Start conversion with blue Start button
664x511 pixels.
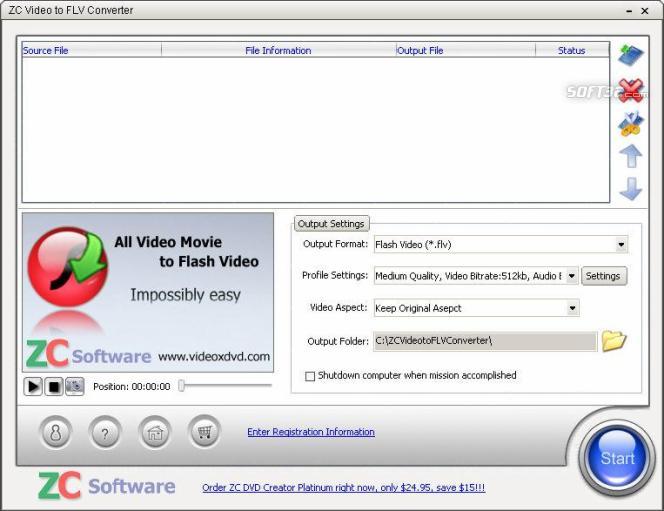pos(617,458)
